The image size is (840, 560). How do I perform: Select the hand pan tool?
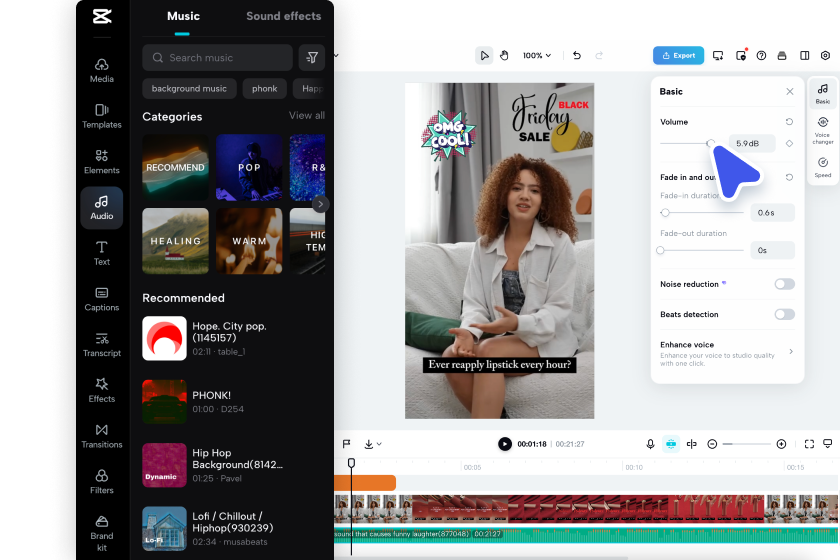click(x=504, y=55)
